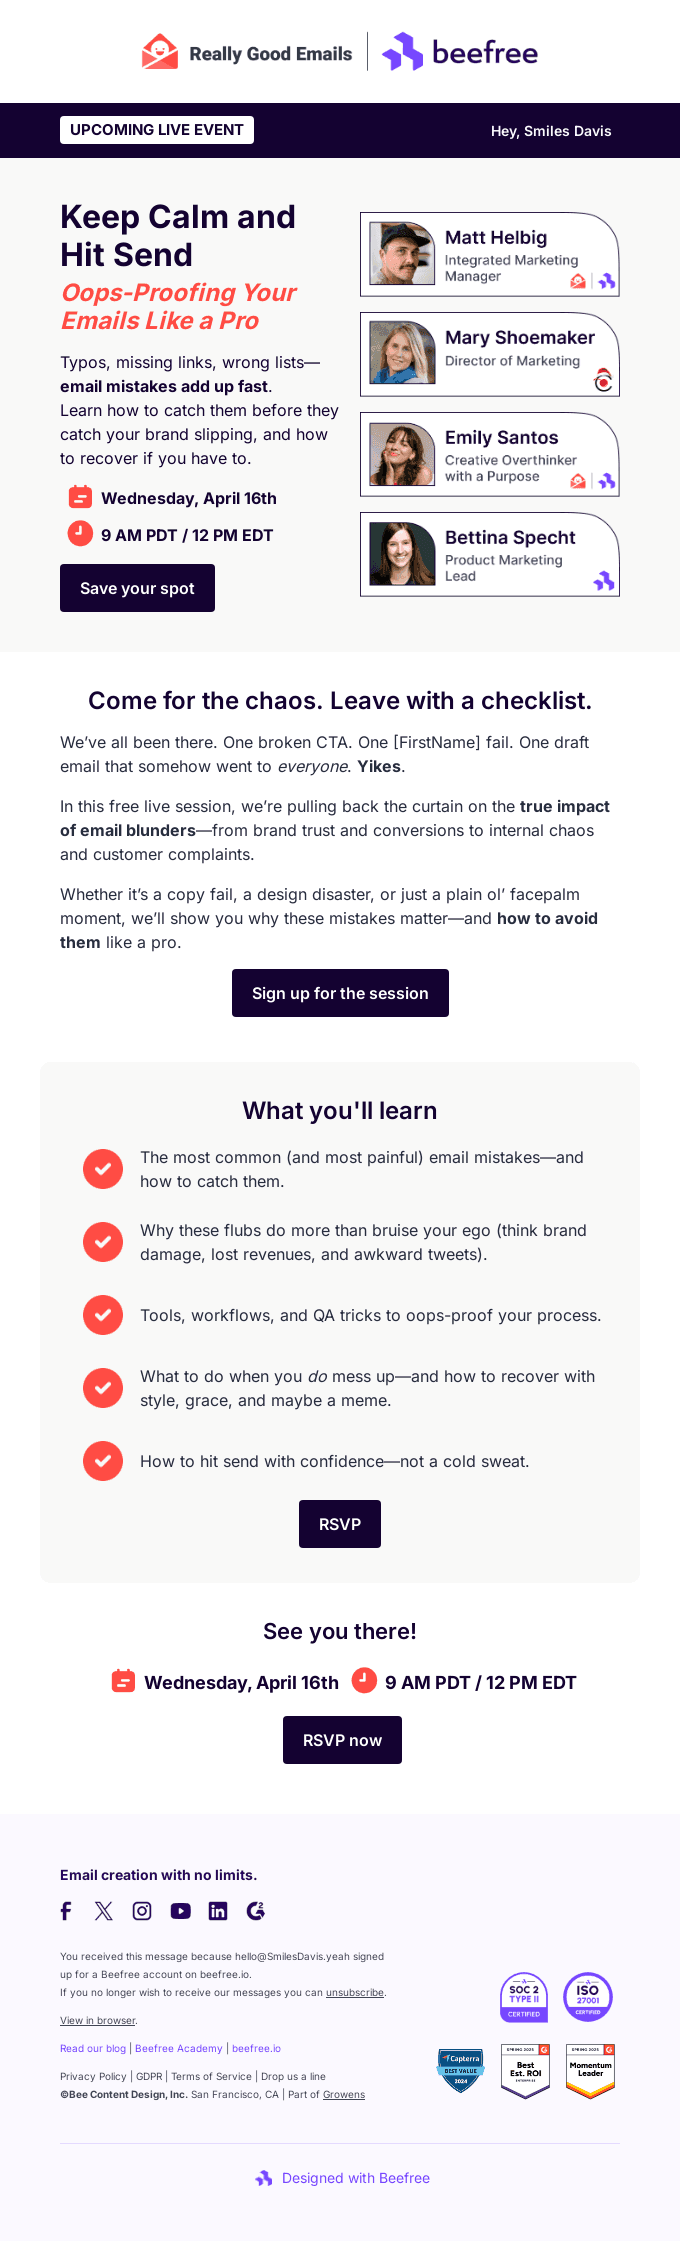Click the SOC 2 Type II badge
The image size is (680, 2241).
(x=524, y=1997)
